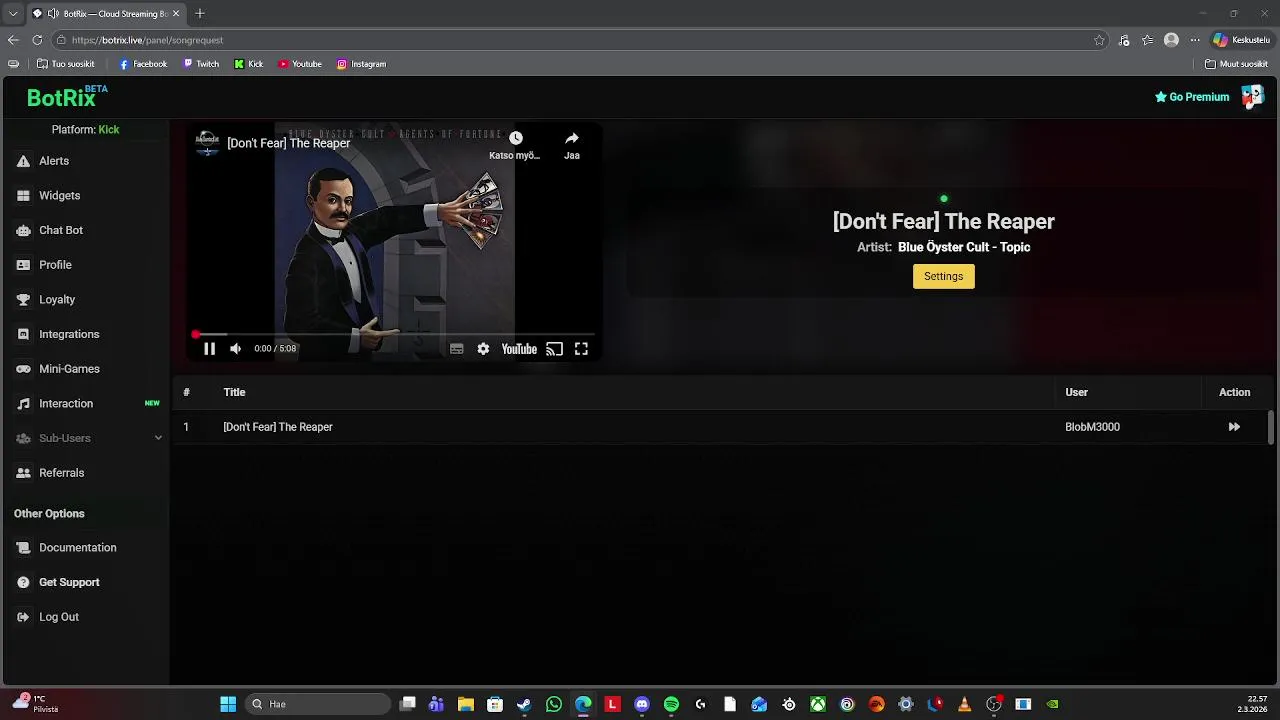Click the taskbar search box Hae
Viewport: 1280px width, 720px height.
click(x=318, y=704)
